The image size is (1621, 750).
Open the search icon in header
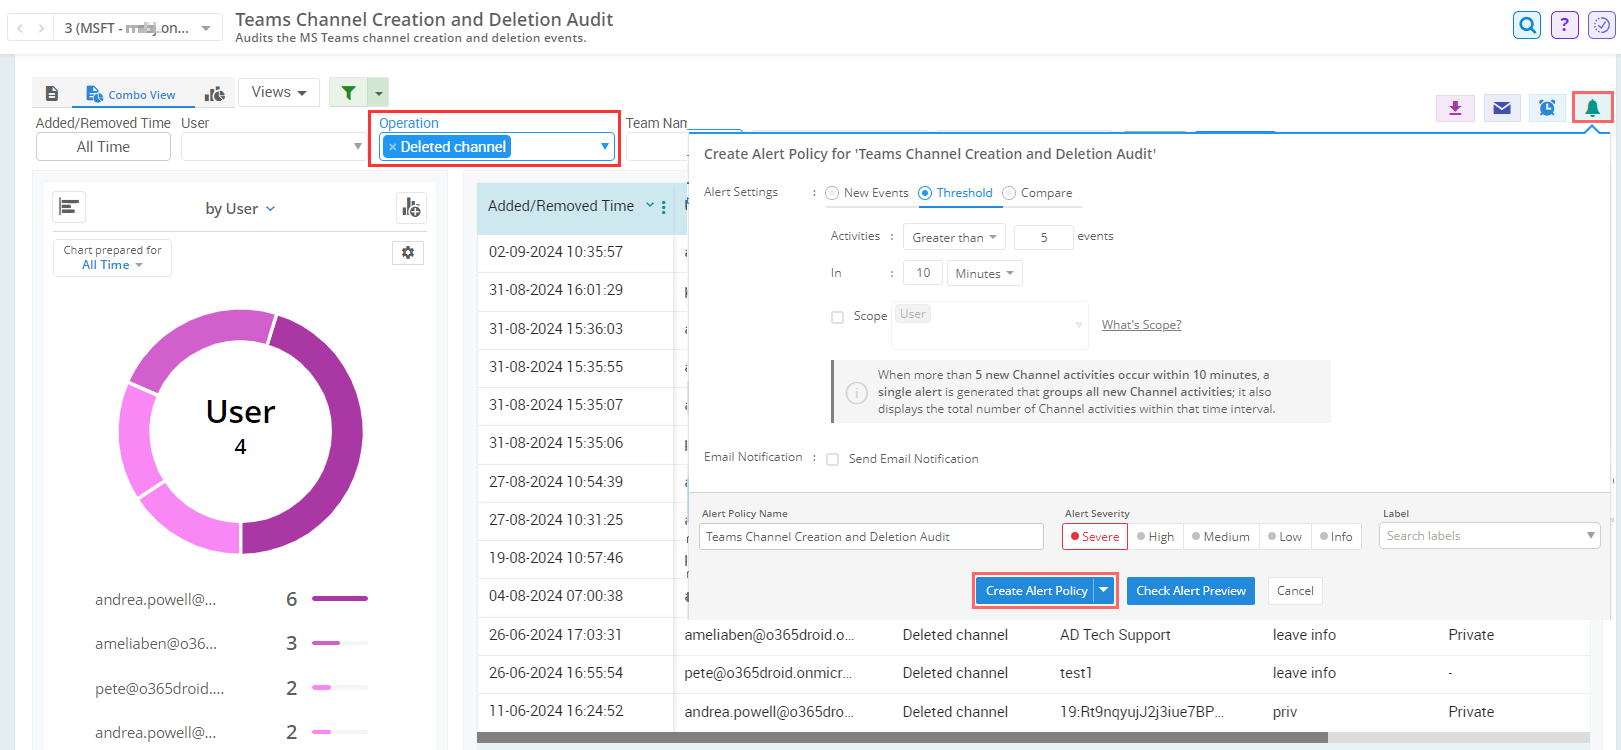point(1527,25)
